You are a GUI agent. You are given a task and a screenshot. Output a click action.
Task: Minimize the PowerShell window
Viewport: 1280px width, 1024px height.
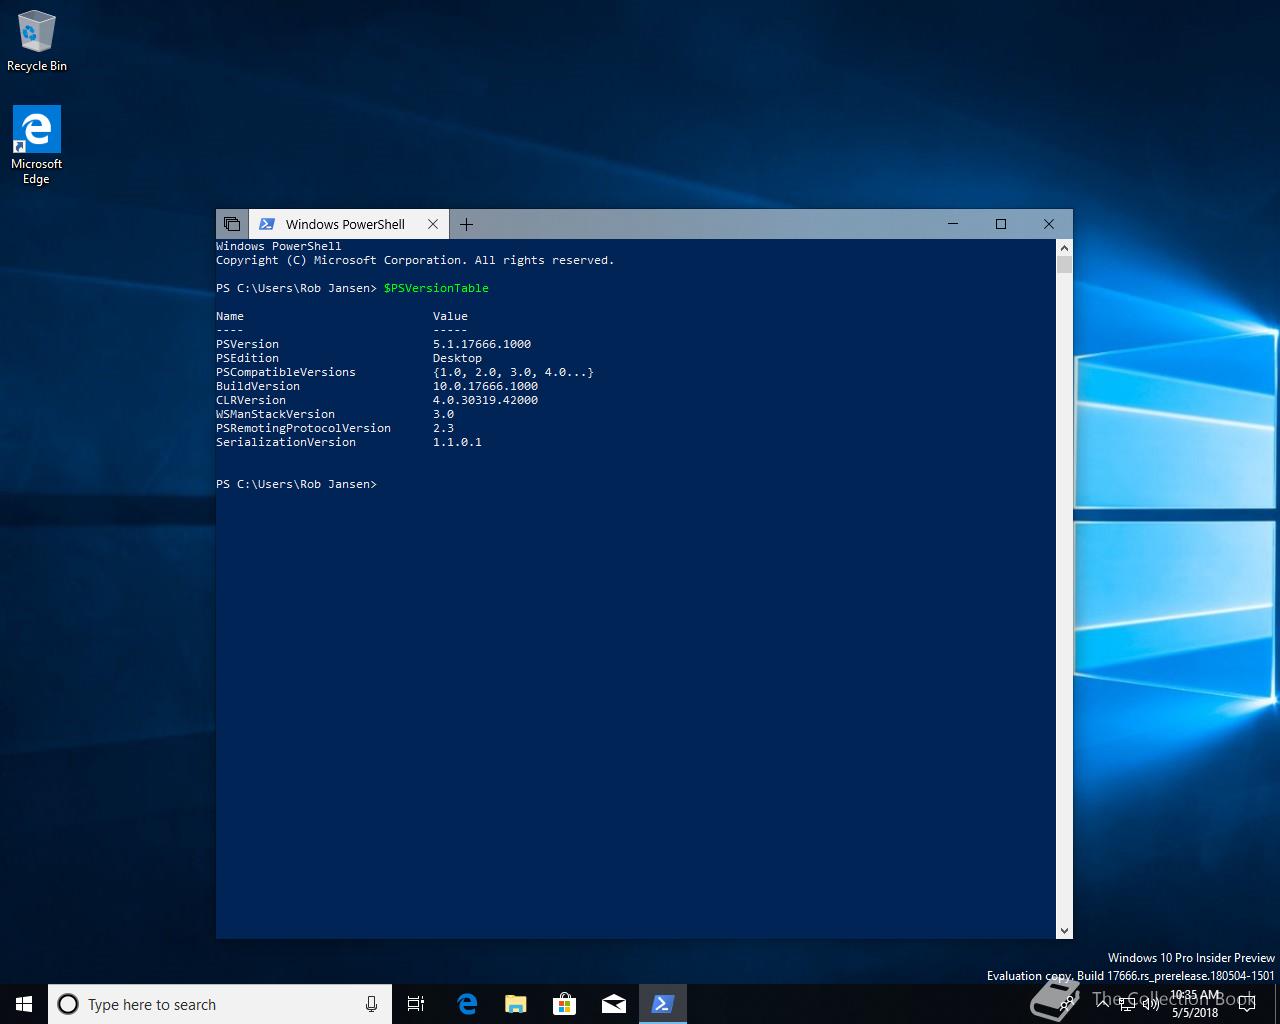(953, 224)
